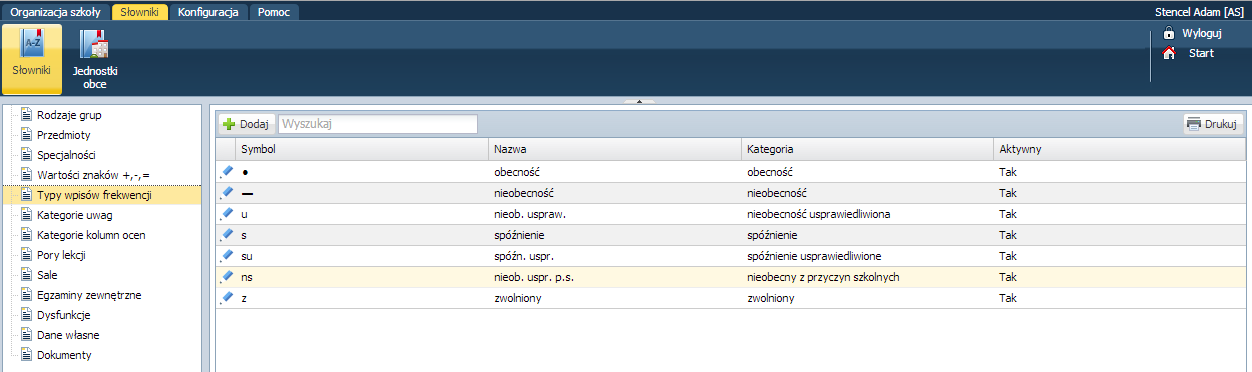This screenshot has height=372, width=1252.
Task: Sort by the Kategoria column header
Action: (868, 149)
